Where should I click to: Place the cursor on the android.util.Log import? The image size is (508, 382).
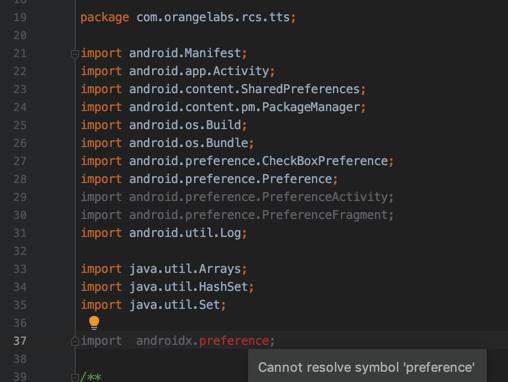click(164, 233)
